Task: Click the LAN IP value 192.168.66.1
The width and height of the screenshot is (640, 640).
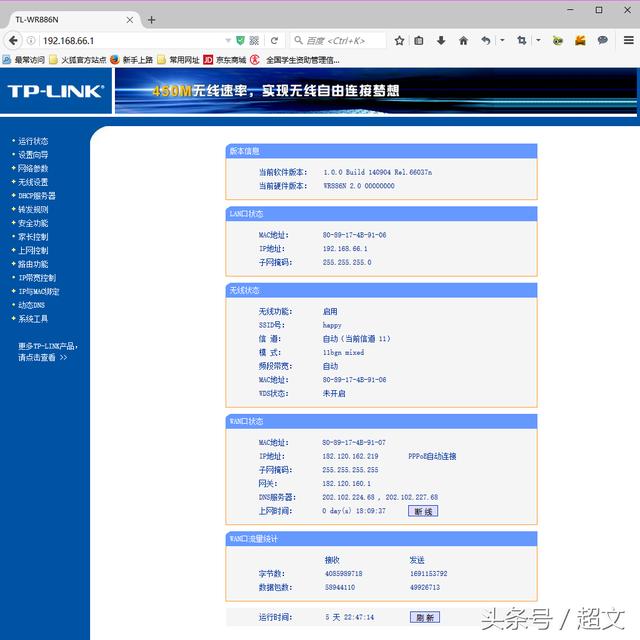Action: coord(345,249)
